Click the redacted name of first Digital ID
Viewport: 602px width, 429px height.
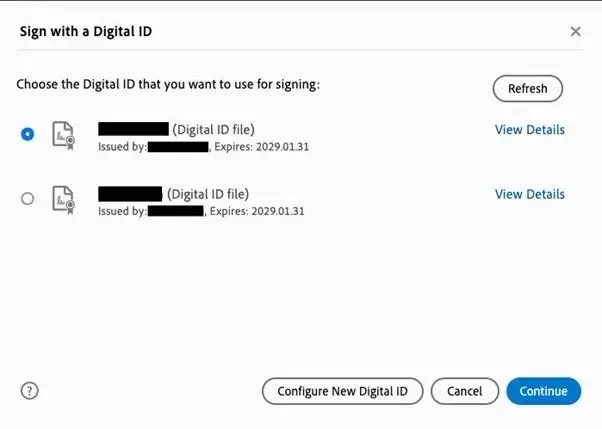(x=133, y=129)
